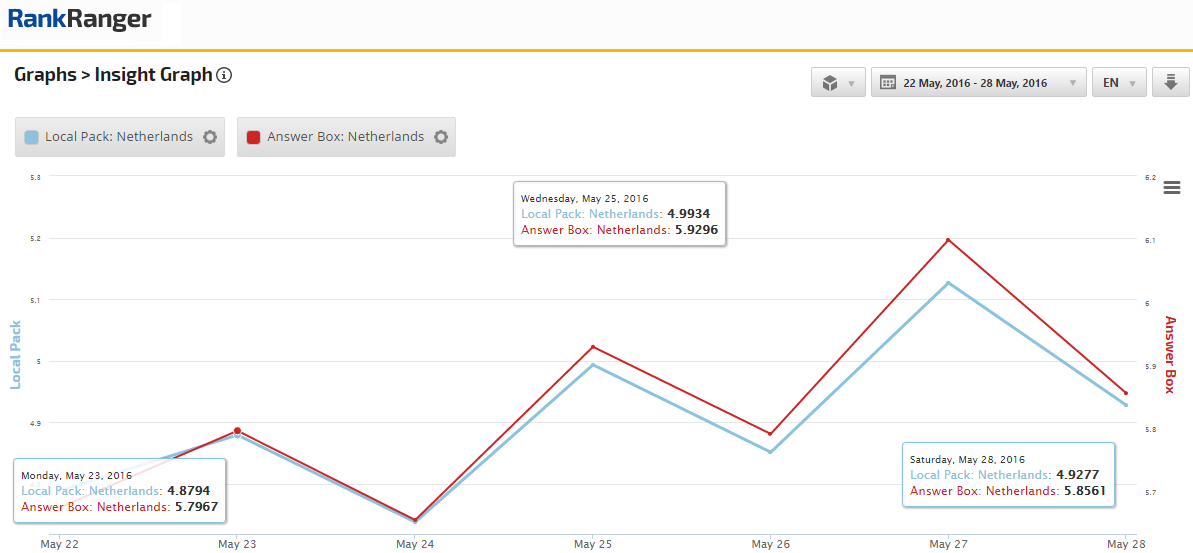Click the Rank Ranger logo
The image size is (1193, 553).
tap(80, 19)
